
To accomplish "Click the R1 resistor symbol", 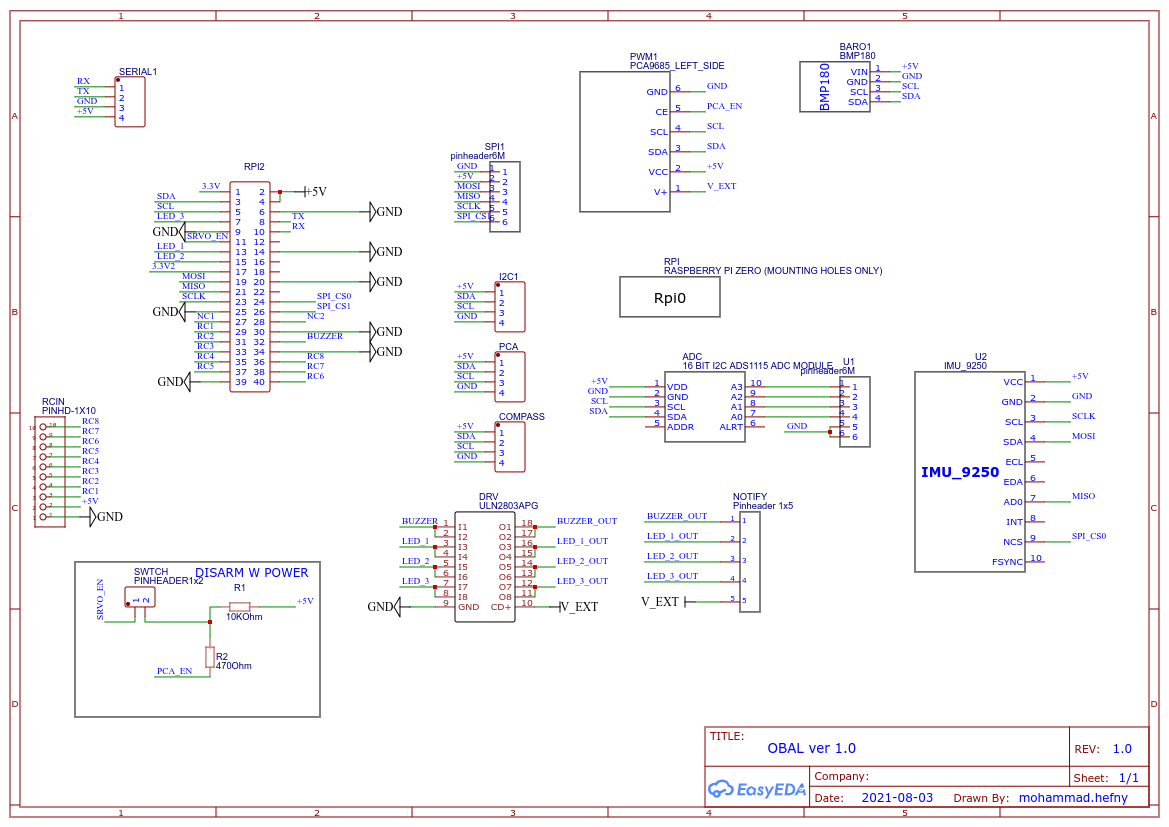I will [x=239, y=606].
